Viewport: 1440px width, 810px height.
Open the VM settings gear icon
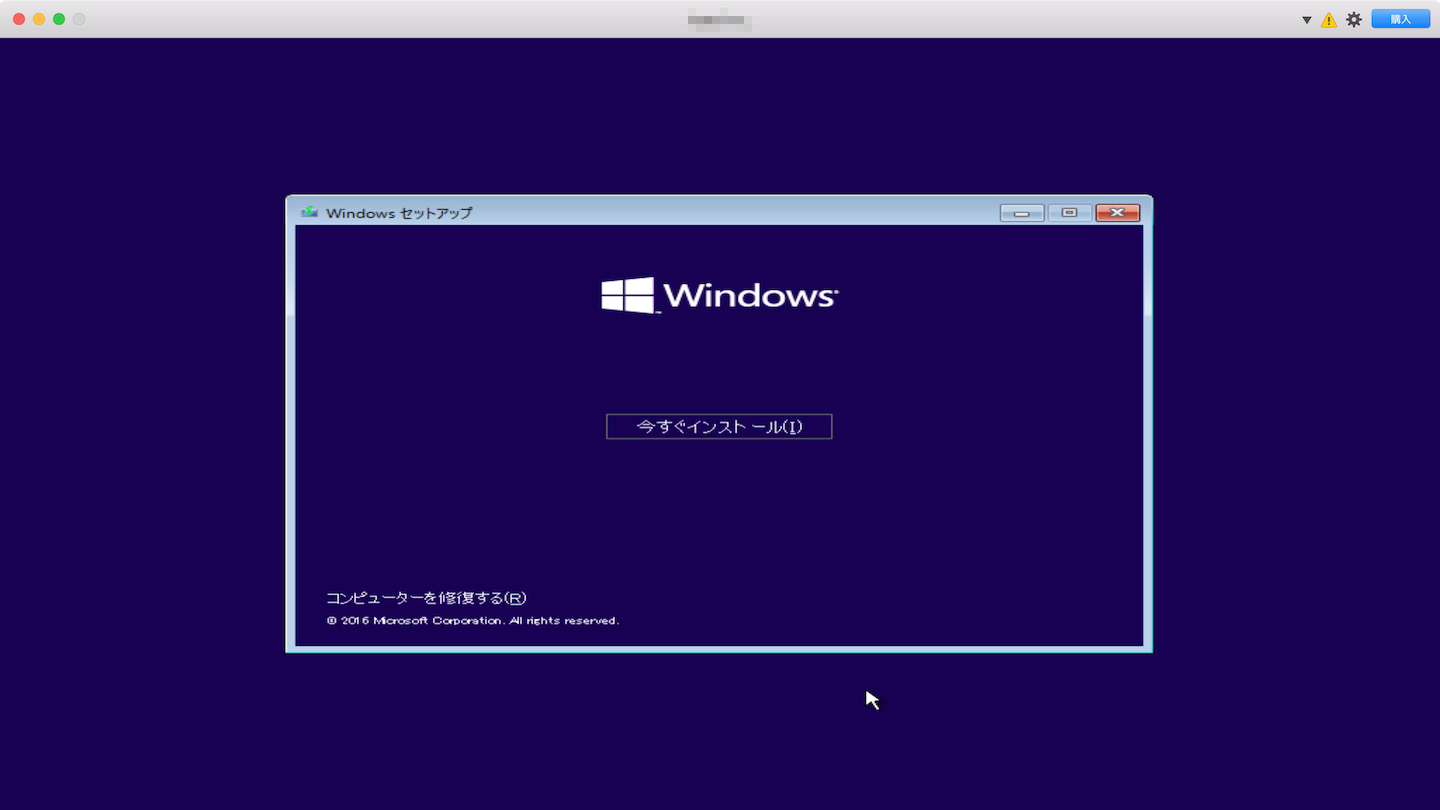pyautogui.click(x=1354, y=19)
